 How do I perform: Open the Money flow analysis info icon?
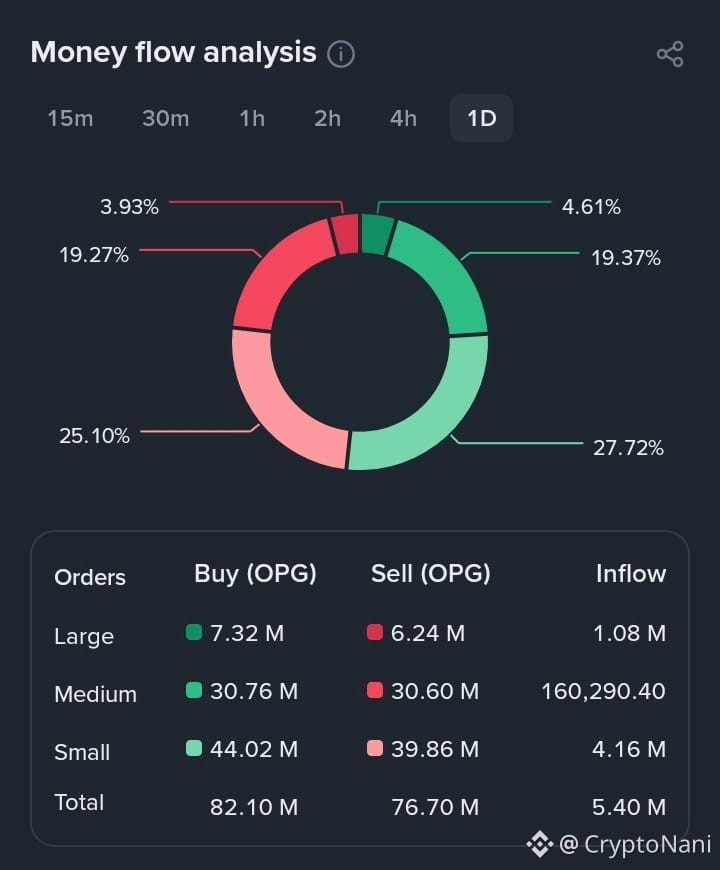[341, 54]
